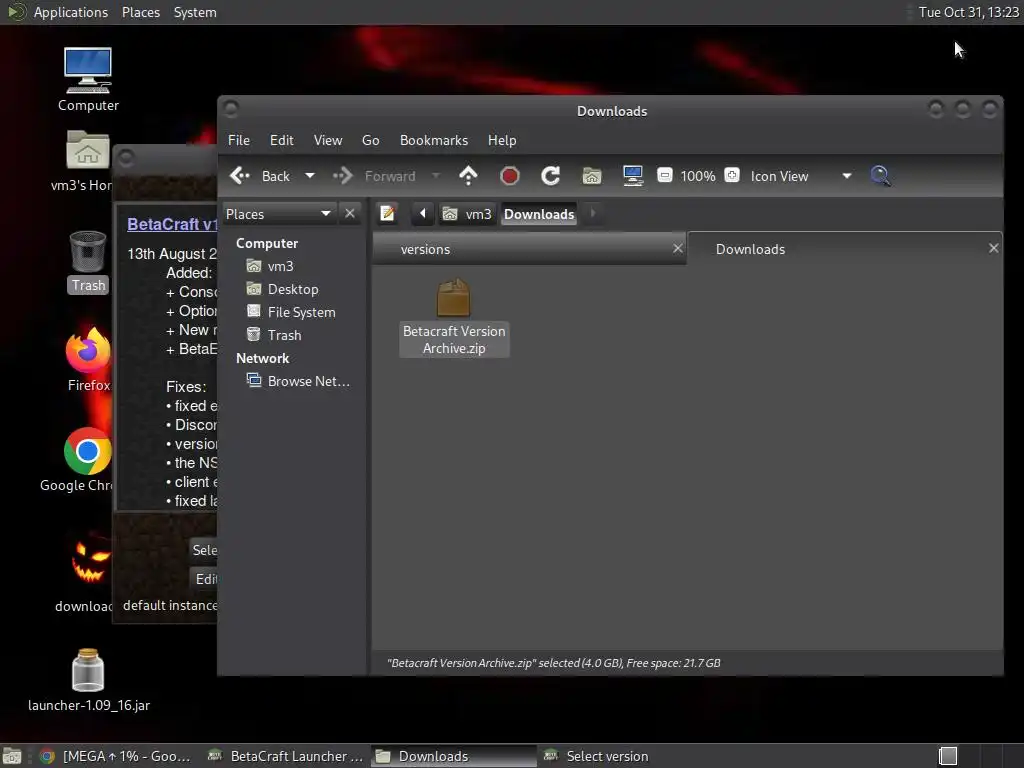The image size is (1024, 768).
Task: Reload the folder with the Refresh icon
Action: tap(551, 176)
